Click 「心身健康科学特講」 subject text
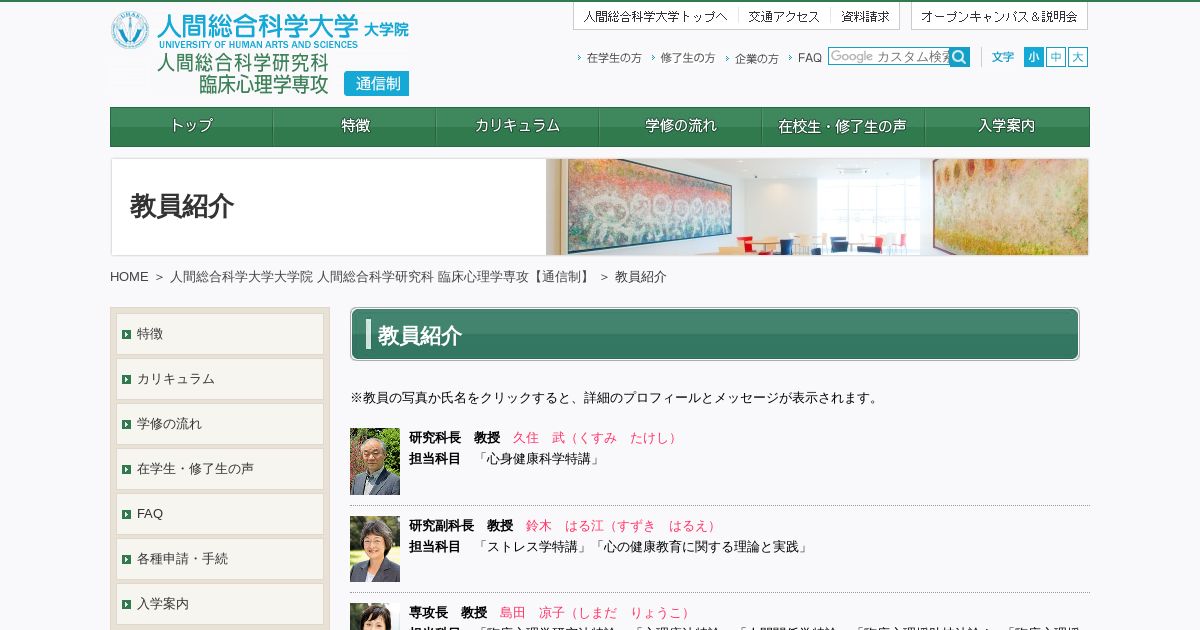The width and height of the screenshot is (1200, 630). click(x=539, y=459)
